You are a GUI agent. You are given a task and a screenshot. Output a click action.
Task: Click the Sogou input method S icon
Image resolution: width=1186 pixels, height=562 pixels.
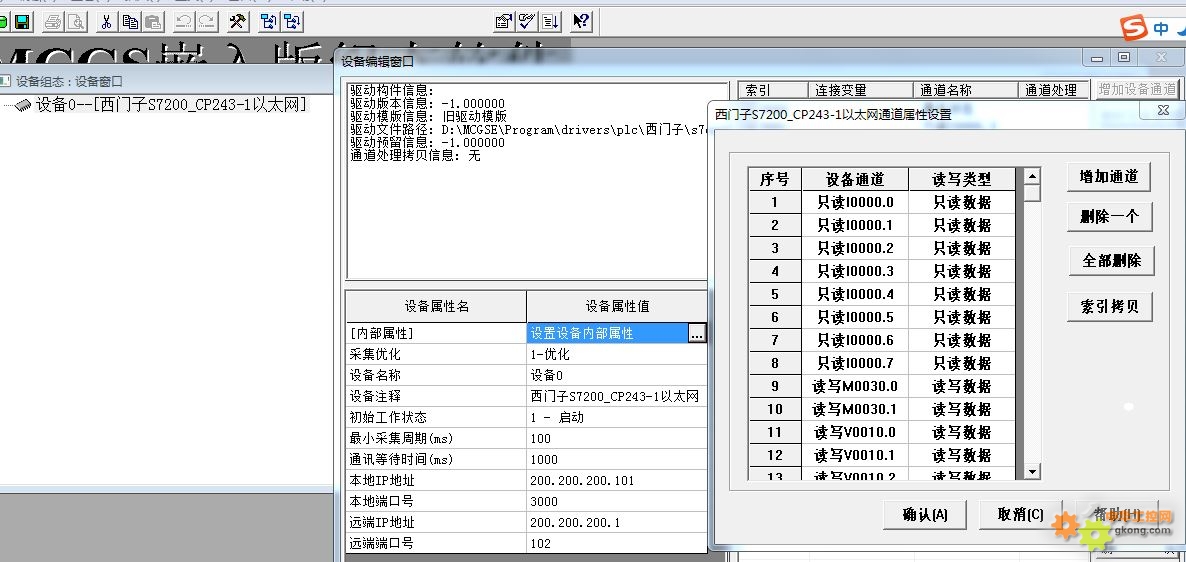1134,28
